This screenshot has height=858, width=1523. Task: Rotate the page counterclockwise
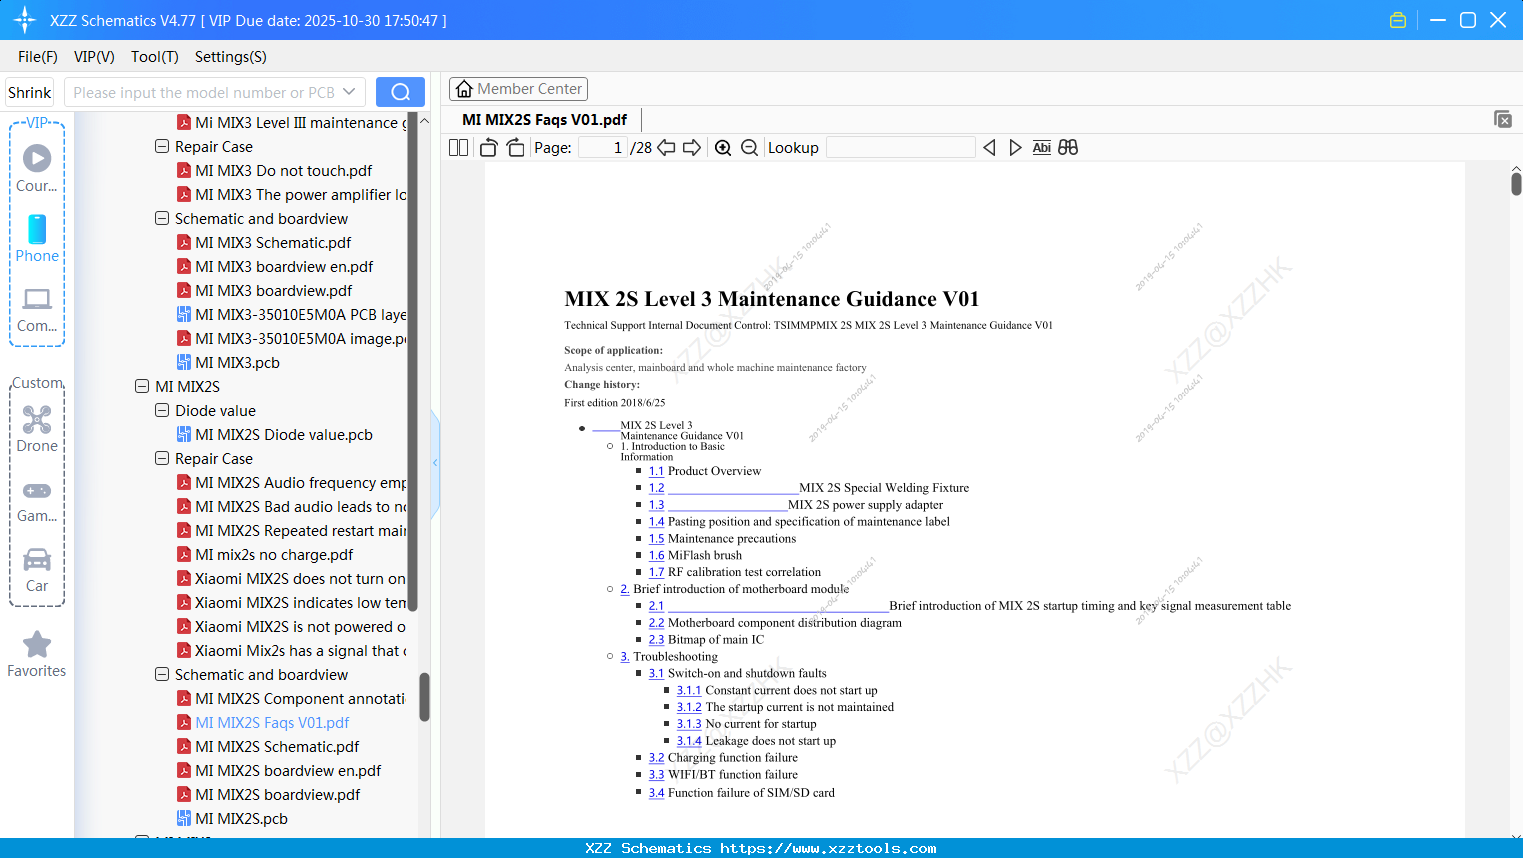click(x=489, y=147)
